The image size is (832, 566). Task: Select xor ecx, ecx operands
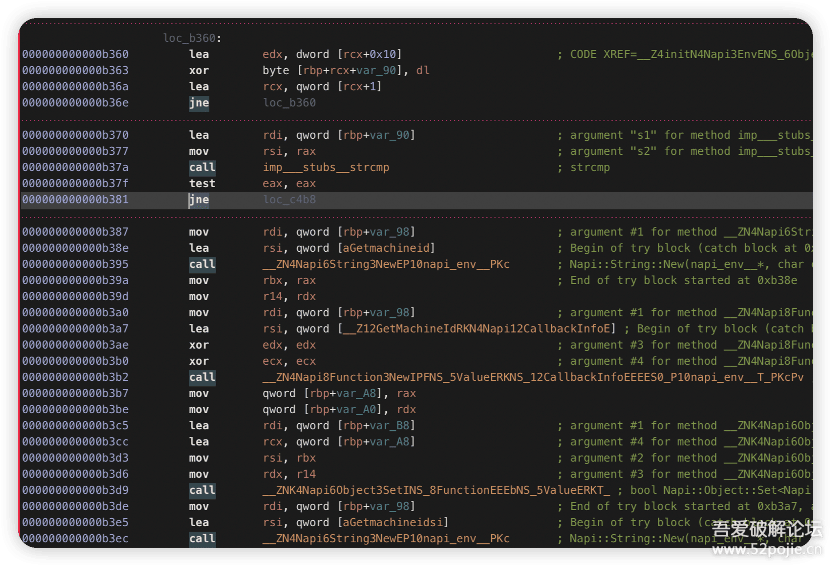point(289,361)
